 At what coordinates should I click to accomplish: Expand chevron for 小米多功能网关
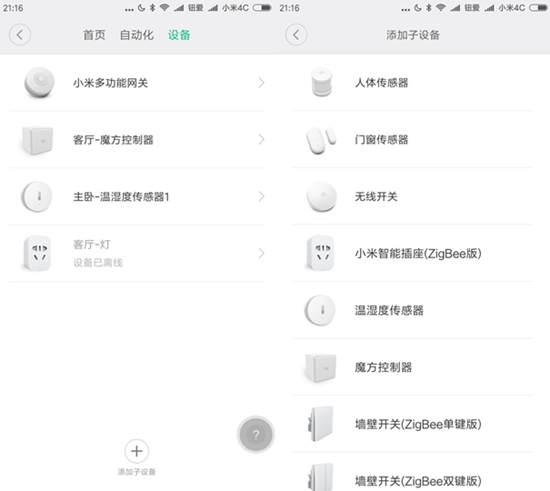click(261, 83)
